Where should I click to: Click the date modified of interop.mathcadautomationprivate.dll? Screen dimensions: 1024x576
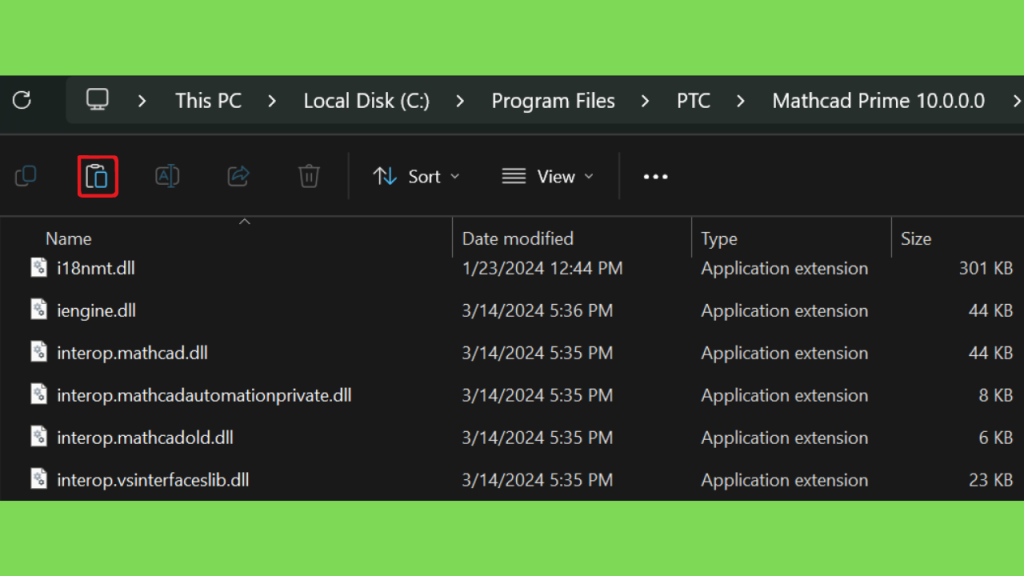click(537, 395)
